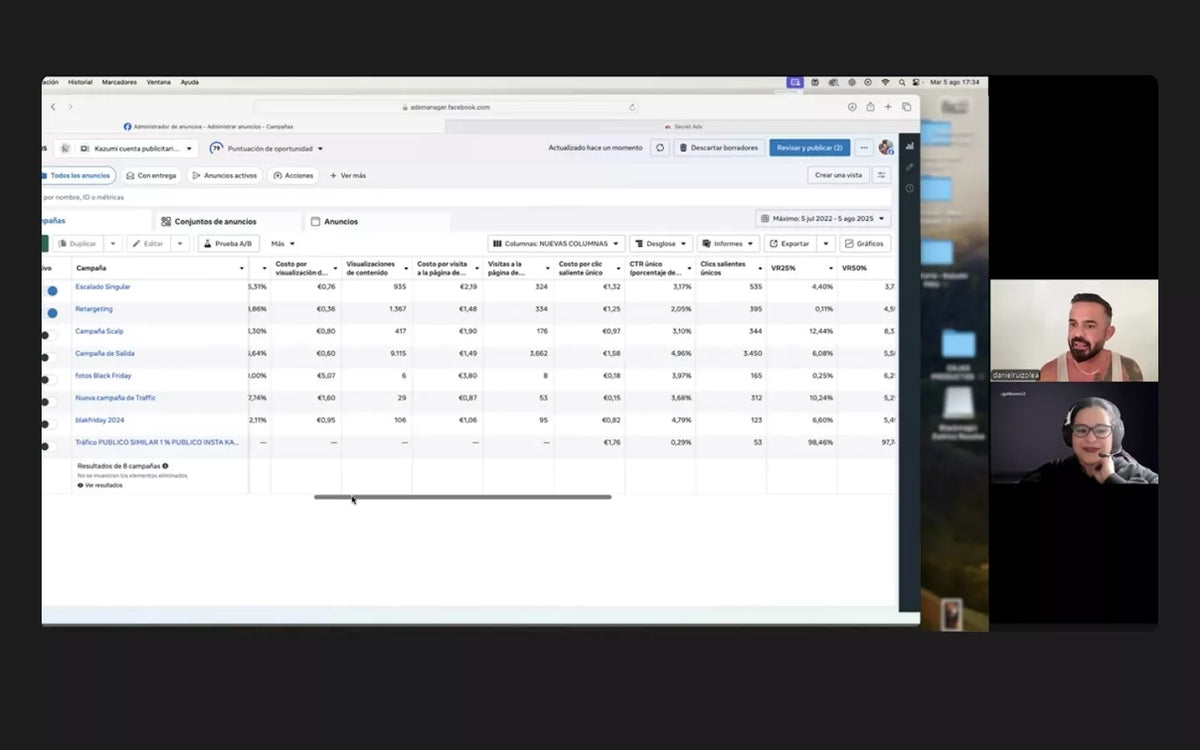This screenshot has width=1200, height=750.
Task: Click the Kazumi account name inside the account selector
Action: pyautogui.click(x=138, y=148)
